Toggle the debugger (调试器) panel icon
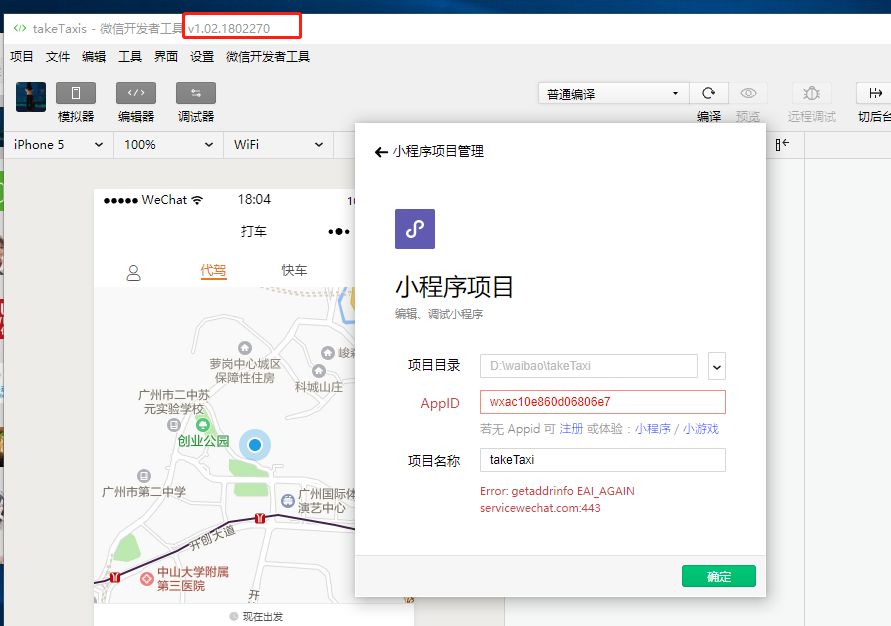Viewport: 891px width, 626px height. point(195,93)
